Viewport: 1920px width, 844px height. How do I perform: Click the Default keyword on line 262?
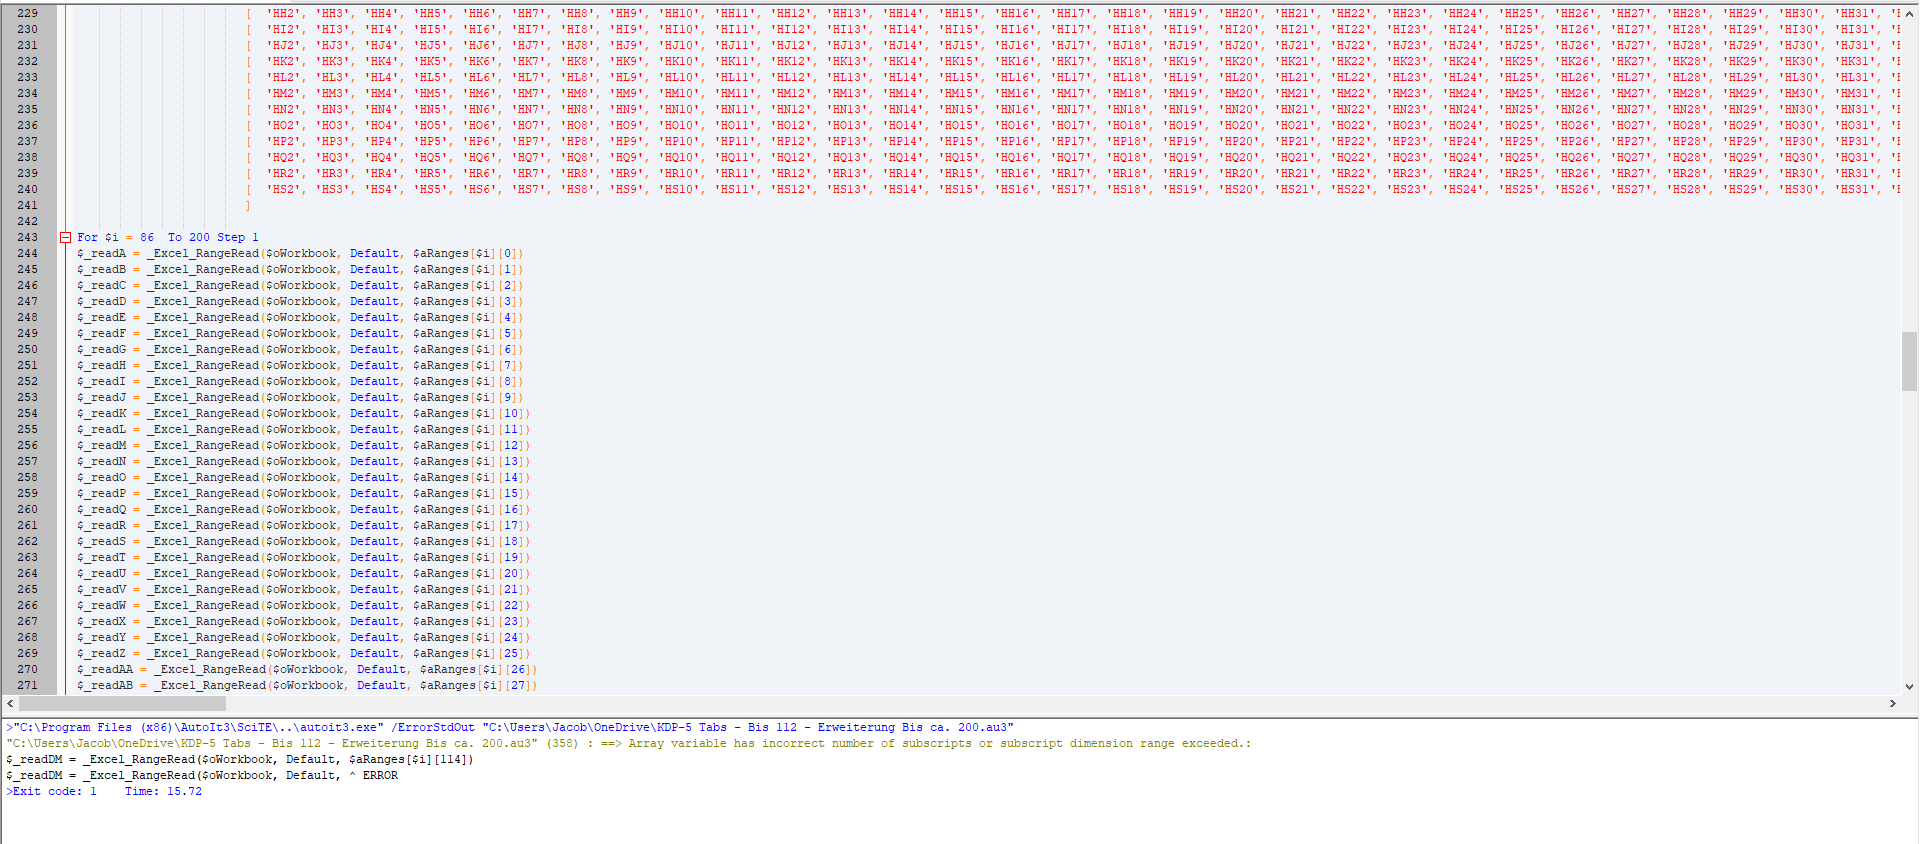pos(374,542)
